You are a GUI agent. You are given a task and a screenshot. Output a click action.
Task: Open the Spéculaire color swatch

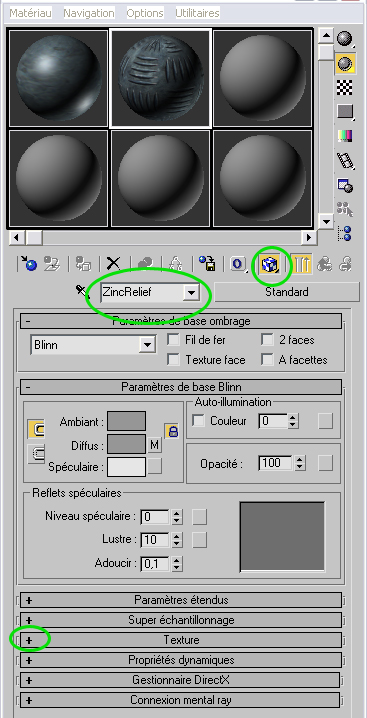tap(126, 467)
